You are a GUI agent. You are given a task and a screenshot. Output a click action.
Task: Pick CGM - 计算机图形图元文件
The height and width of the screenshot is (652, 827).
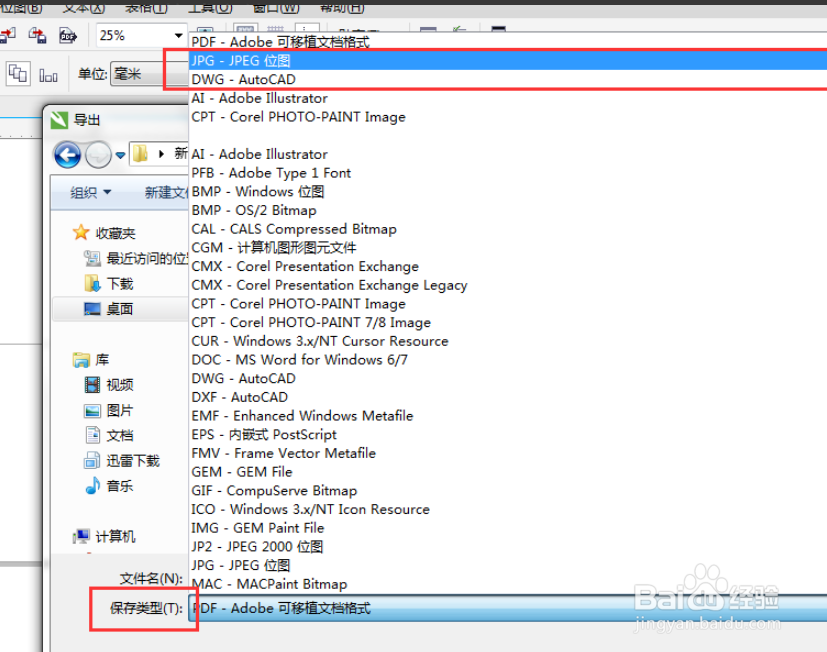(274, 247)
